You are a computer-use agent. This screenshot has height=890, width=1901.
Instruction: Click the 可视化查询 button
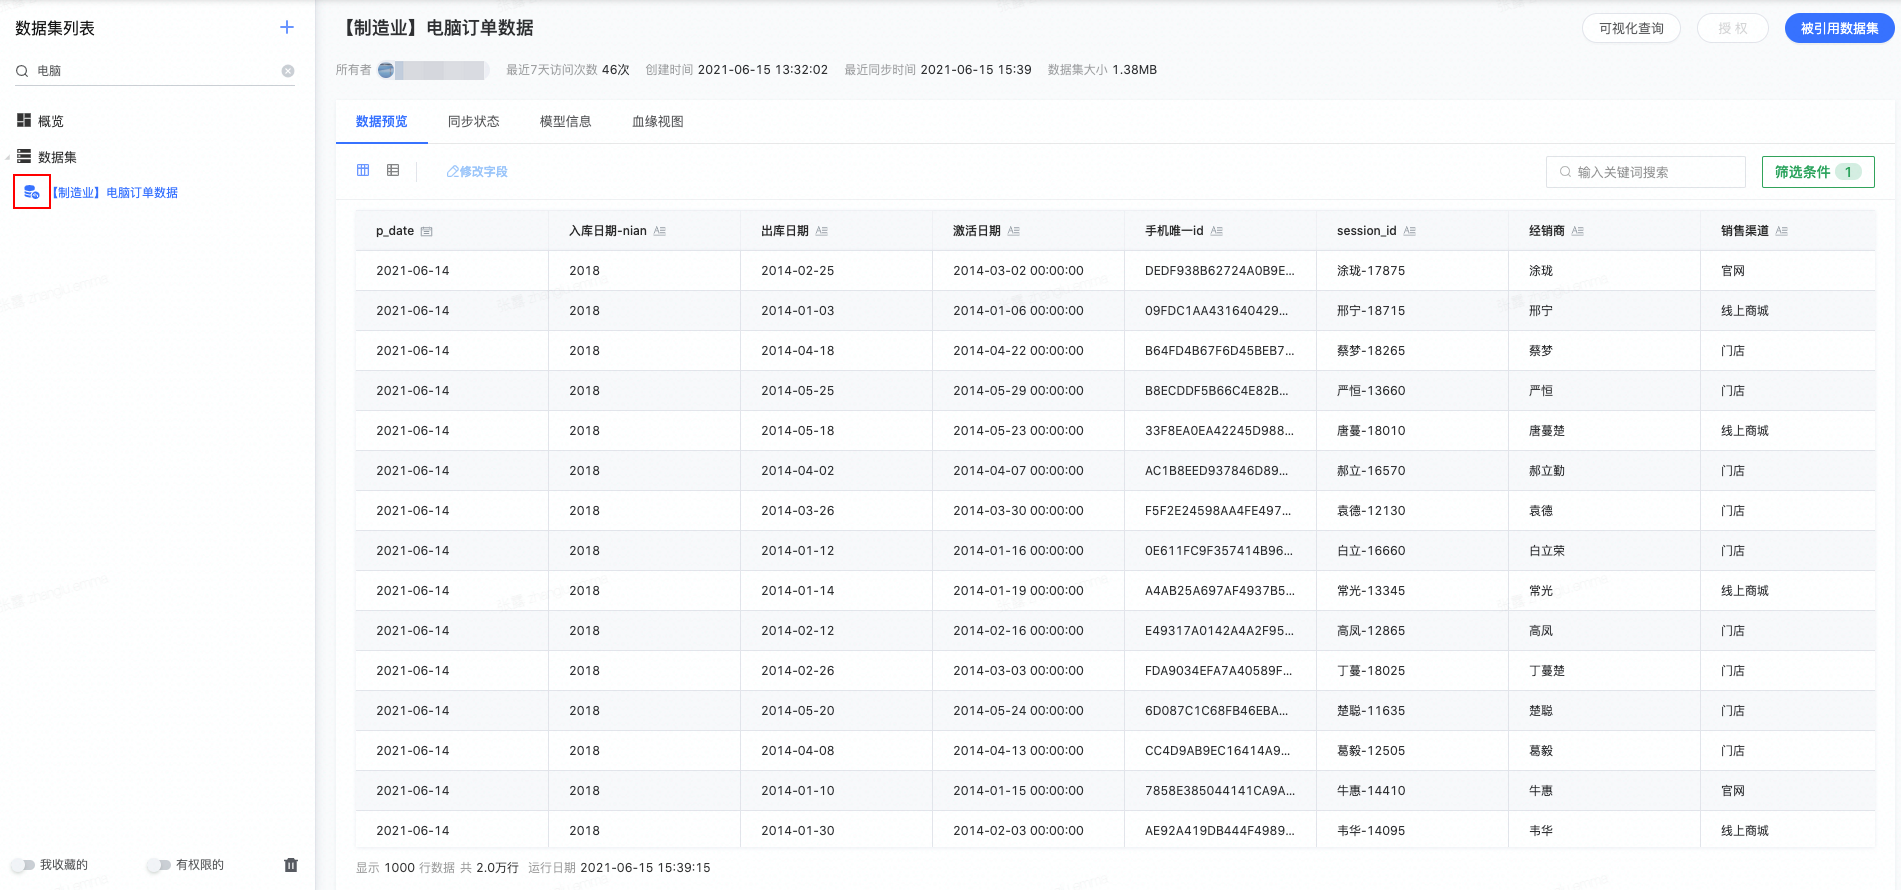pos(1631,28)
